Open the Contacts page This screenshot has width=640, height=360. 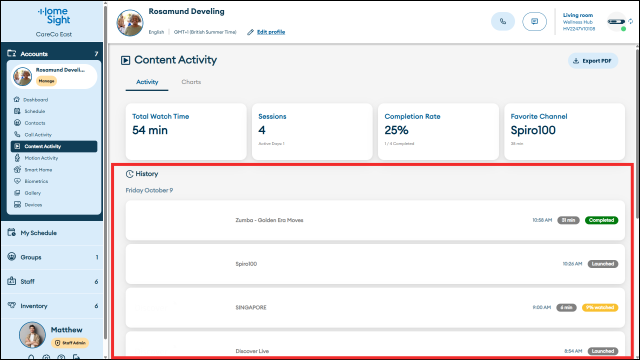pos(35,123)
